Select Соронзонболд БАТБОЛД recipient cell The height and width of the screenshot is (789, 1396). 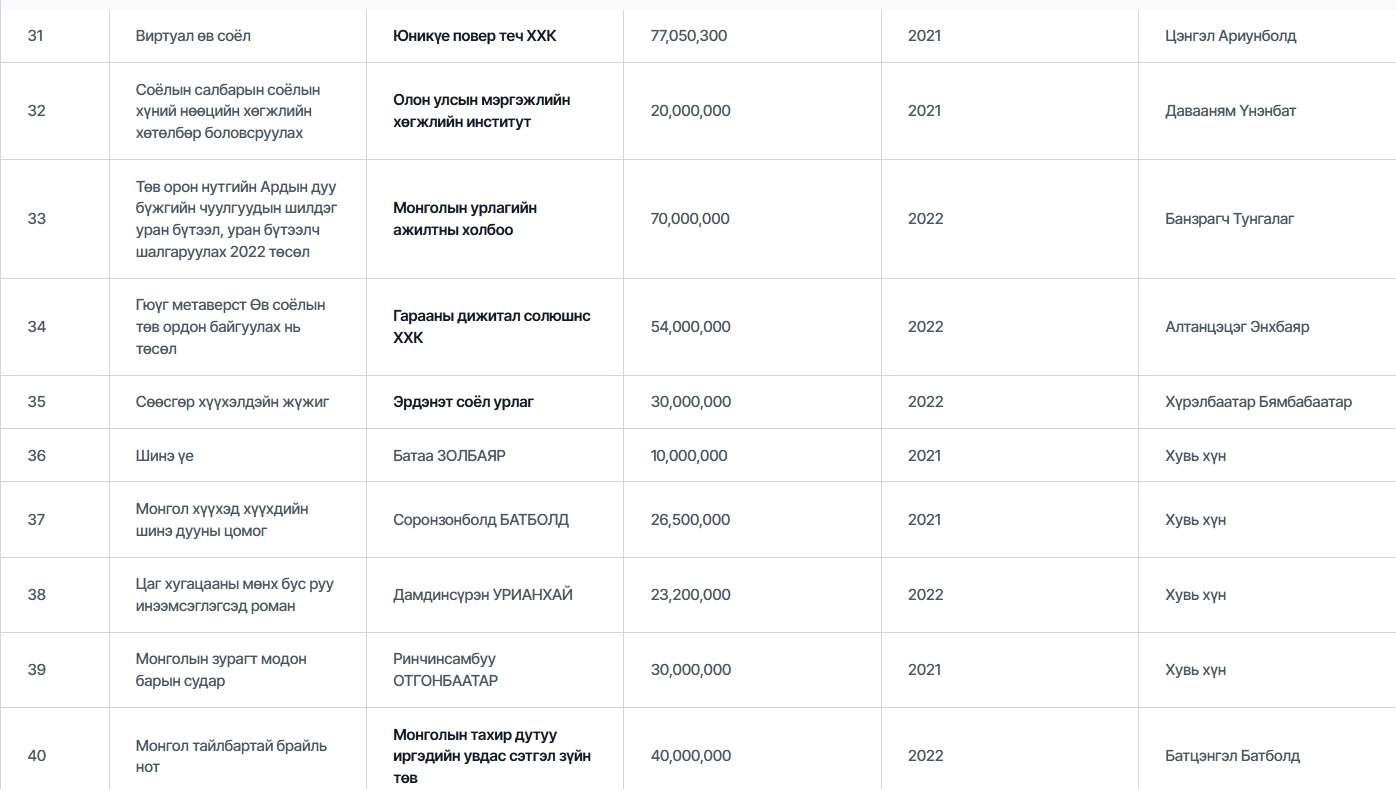(x=481, y=520)
